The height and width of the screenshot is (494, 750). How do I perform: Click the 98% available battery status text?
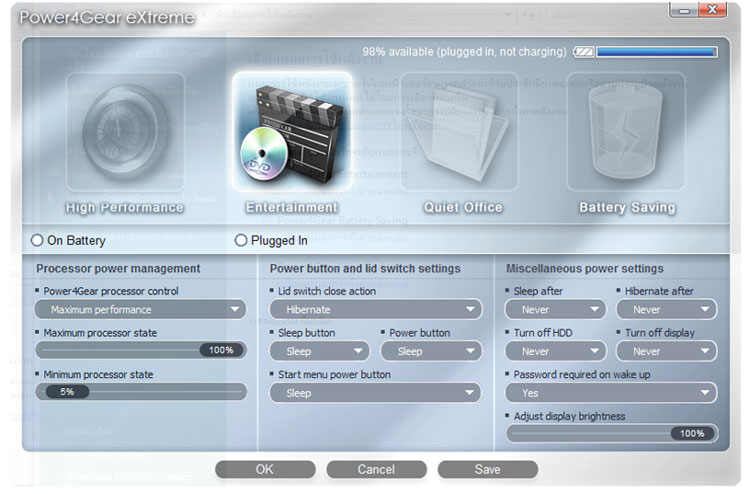[x=464, y=52]
